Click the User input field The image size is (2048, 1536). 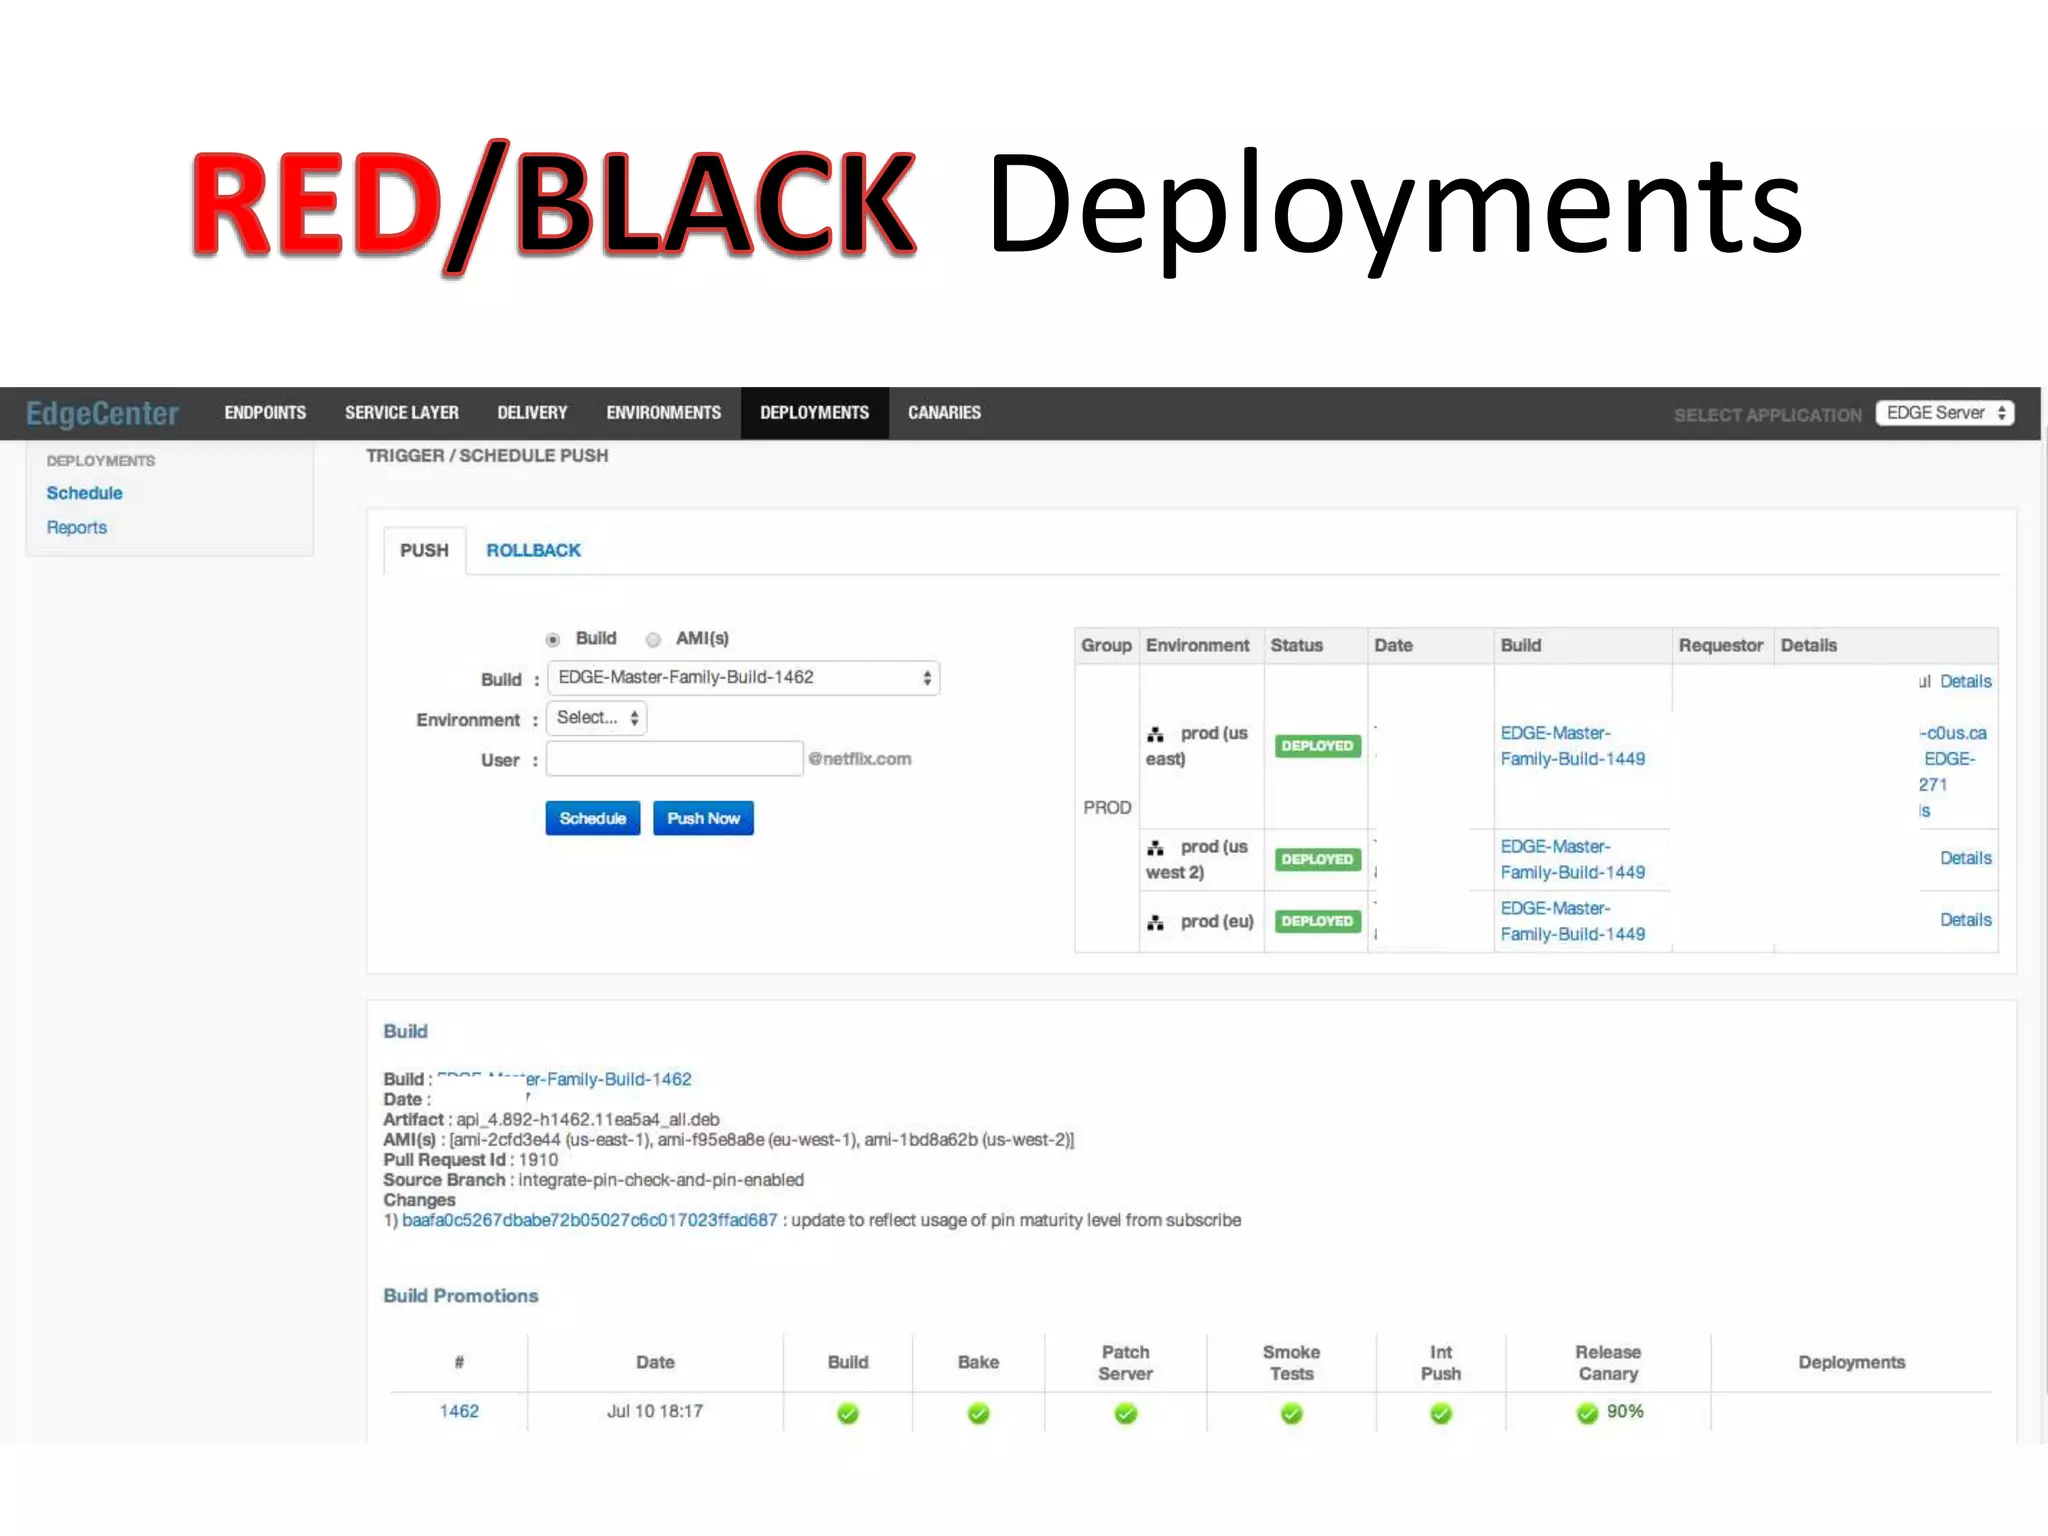[674, 759]
